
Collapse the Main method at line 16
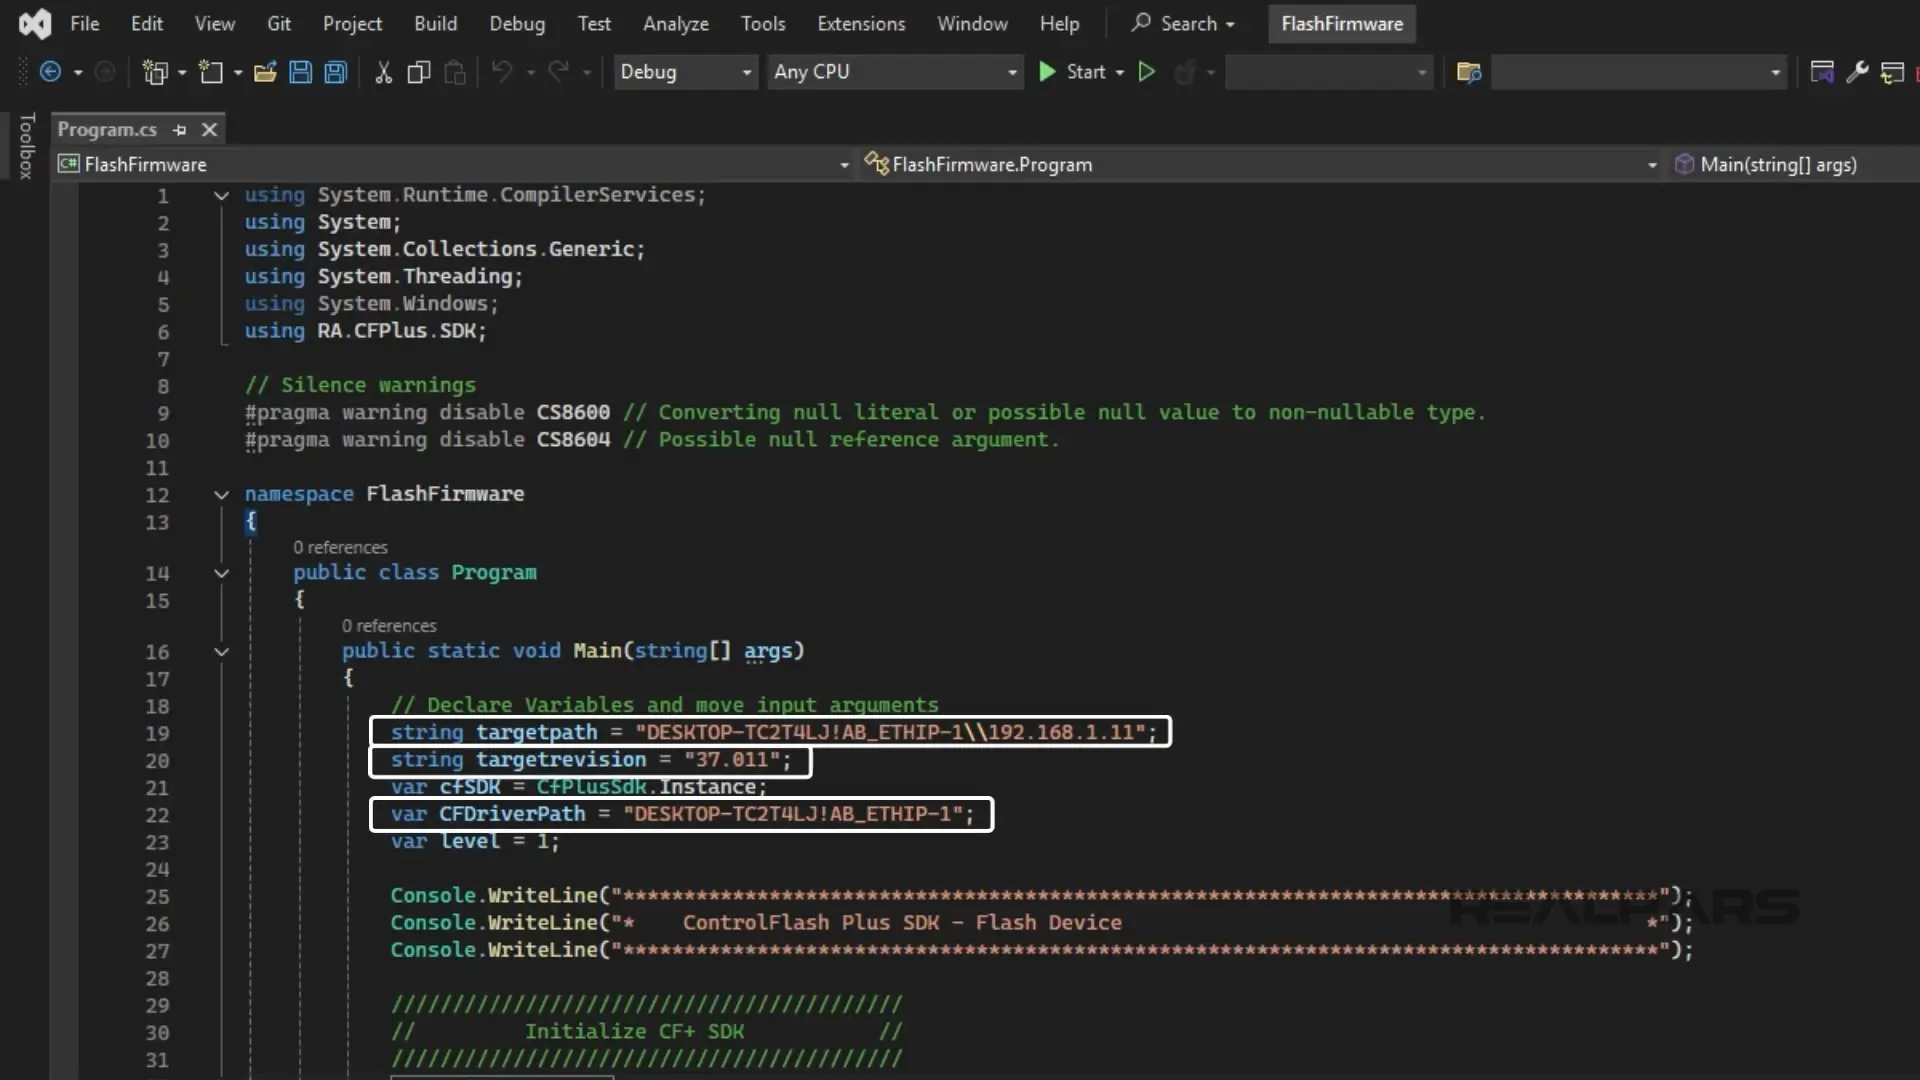tap(221, 652)
